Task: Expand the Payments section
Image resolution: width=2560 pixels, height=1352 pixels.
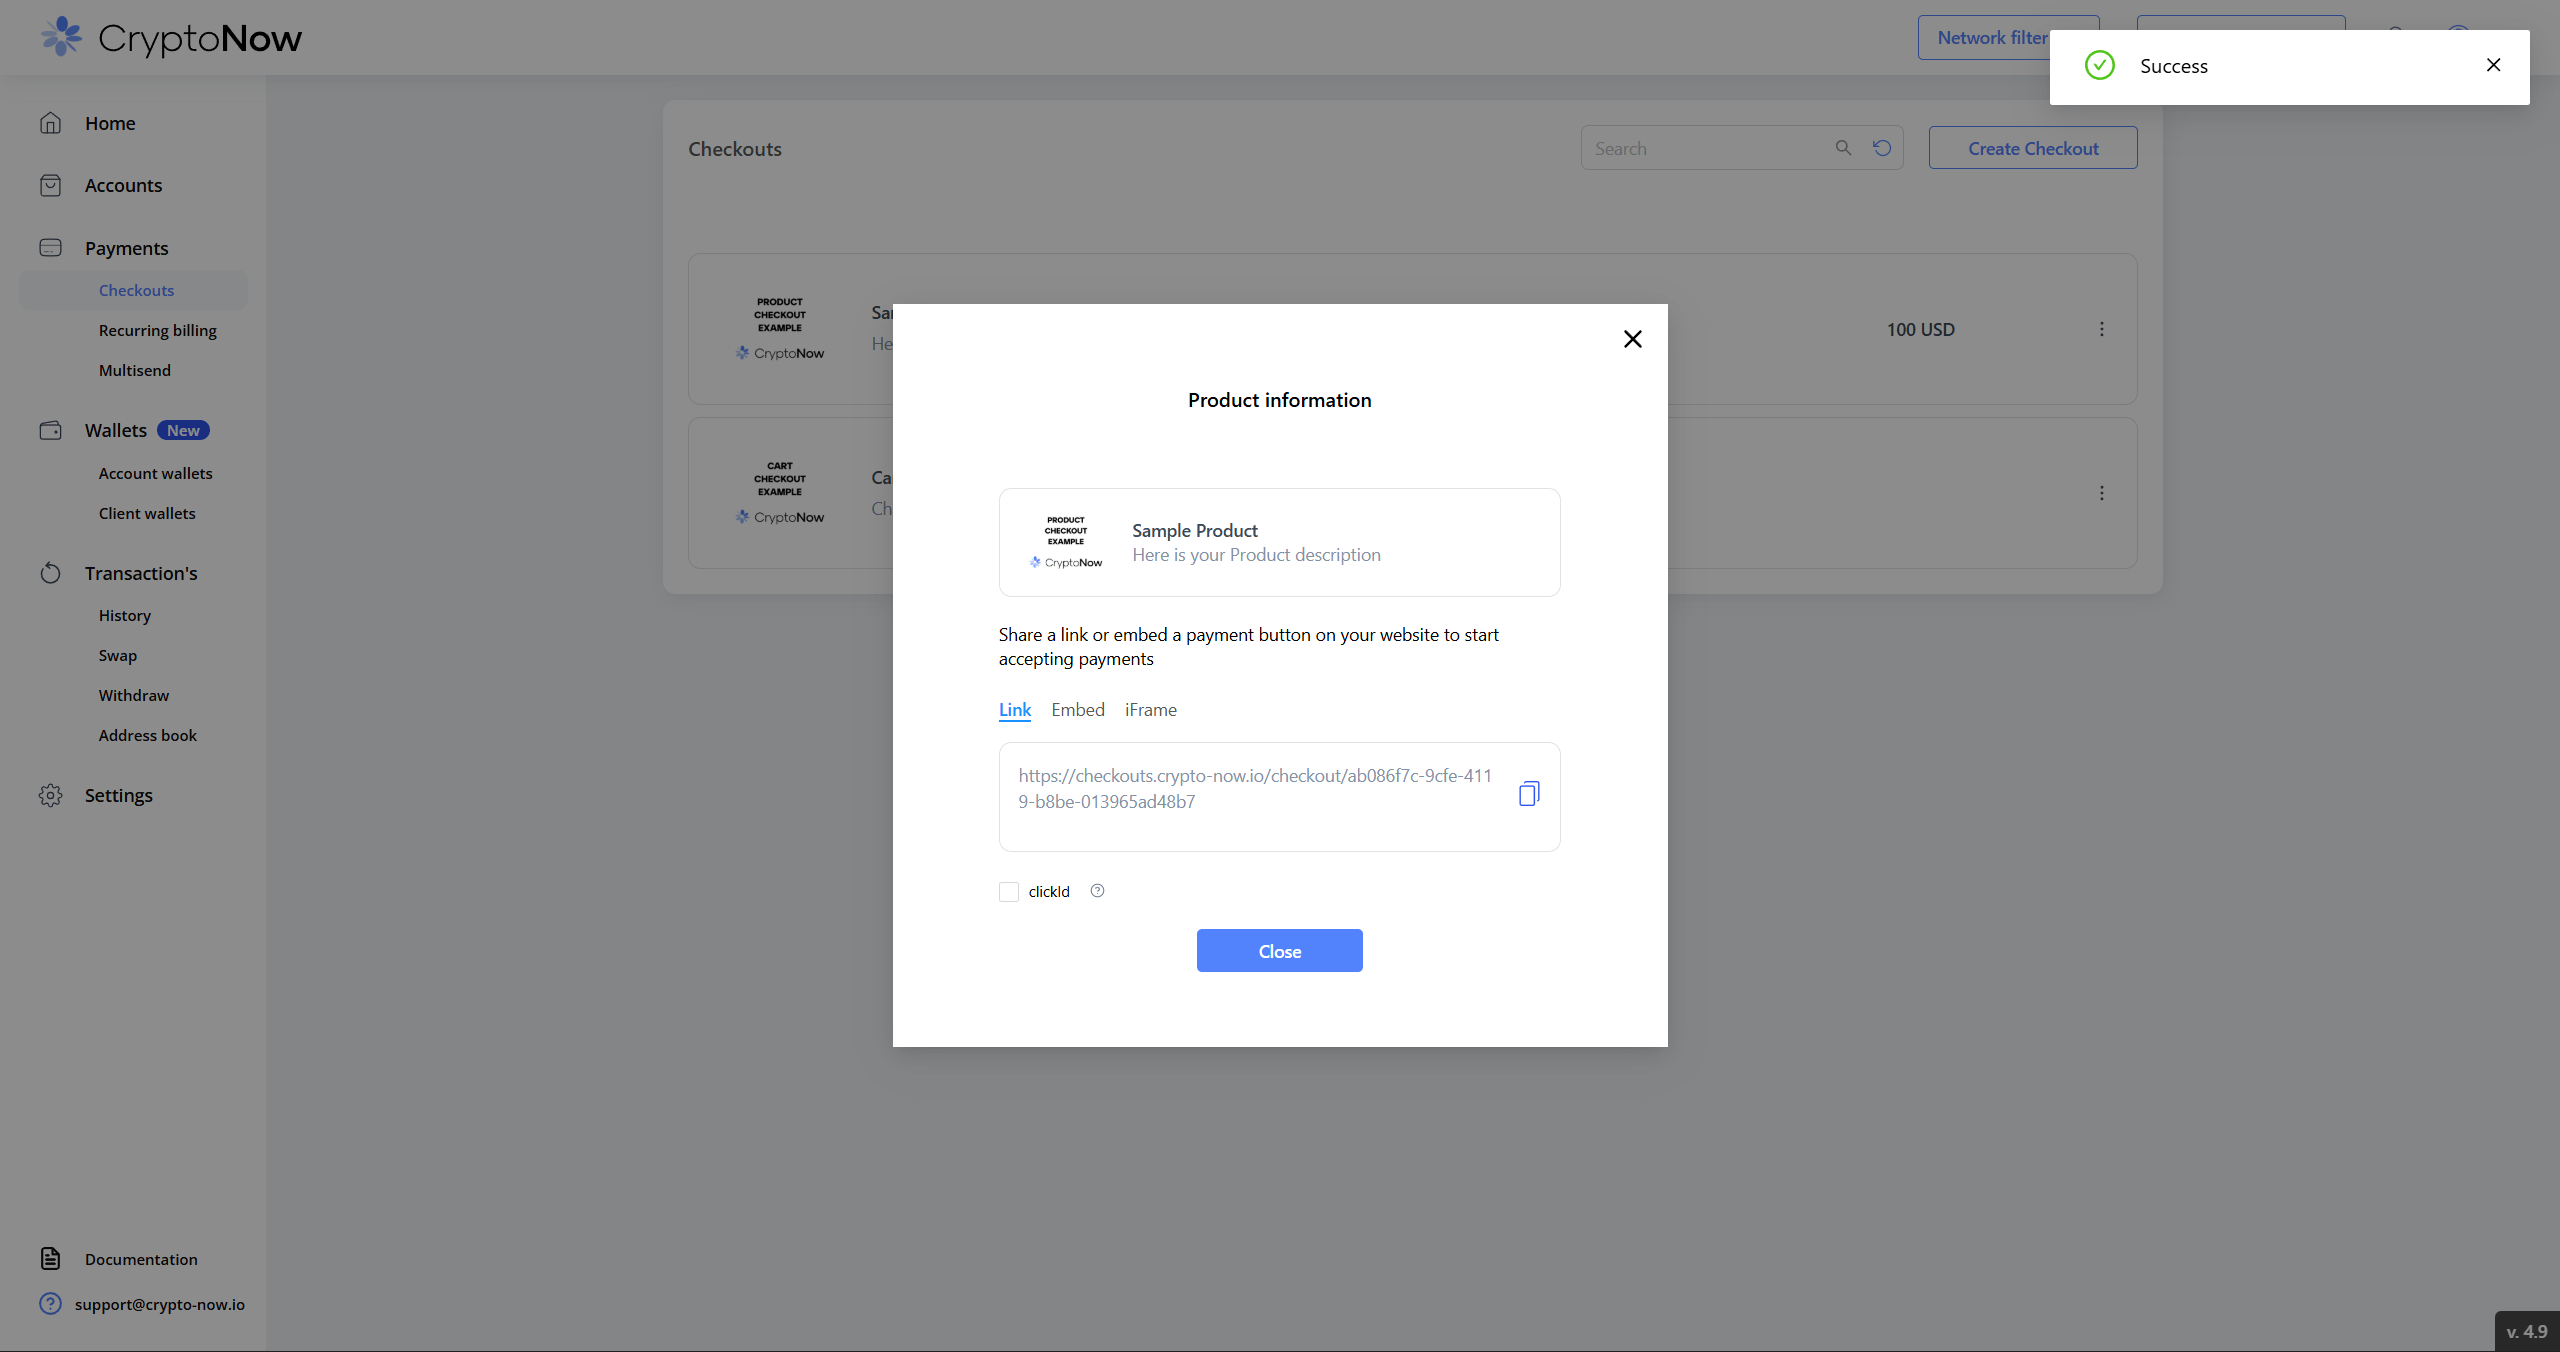Action: 126,248
